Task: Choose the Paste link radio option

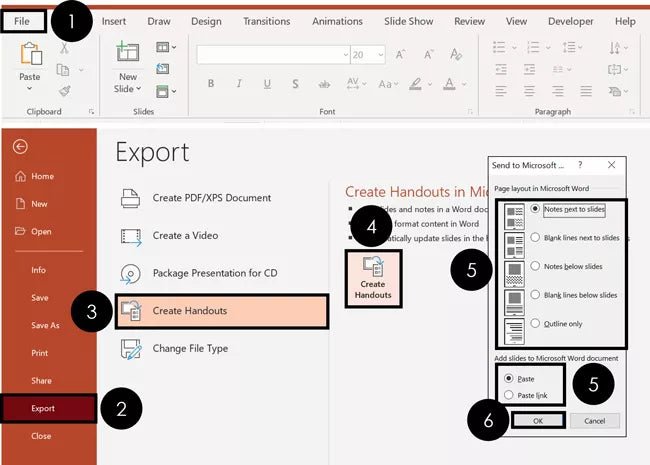Action: coord(526,395)
